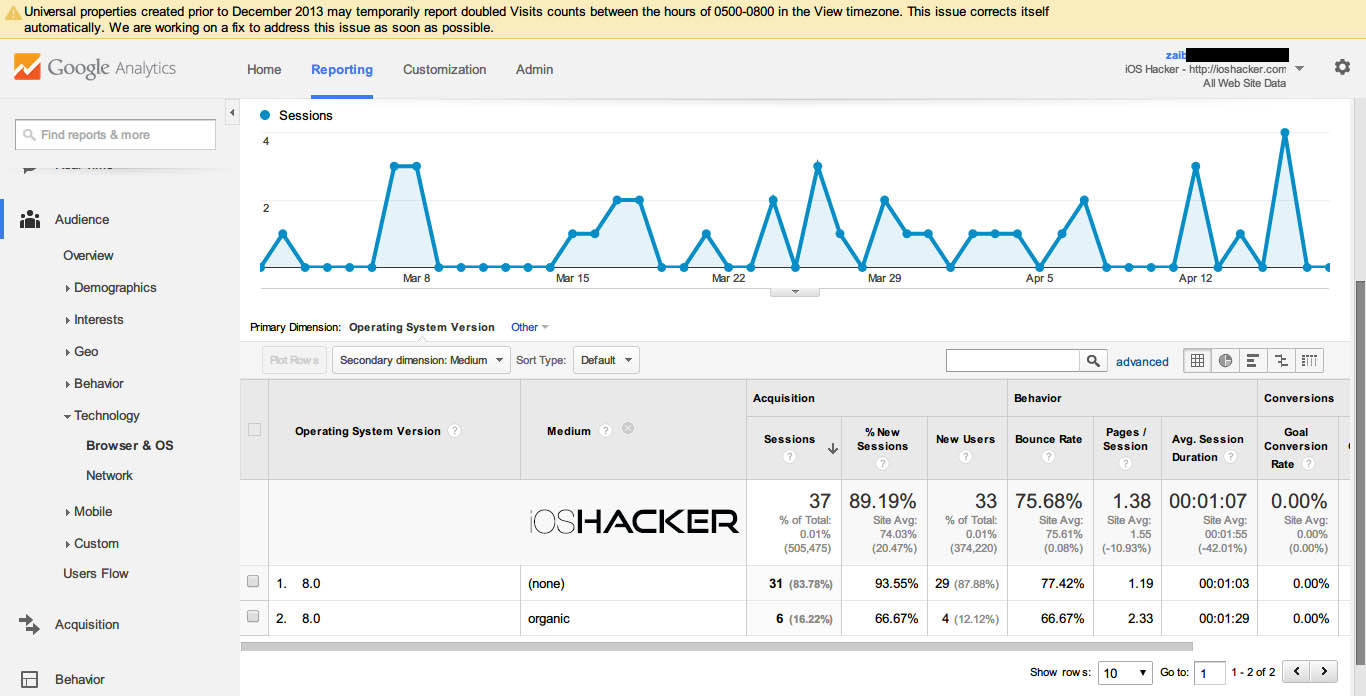Check row 2 organic medium checkbox

coord(253,617)
